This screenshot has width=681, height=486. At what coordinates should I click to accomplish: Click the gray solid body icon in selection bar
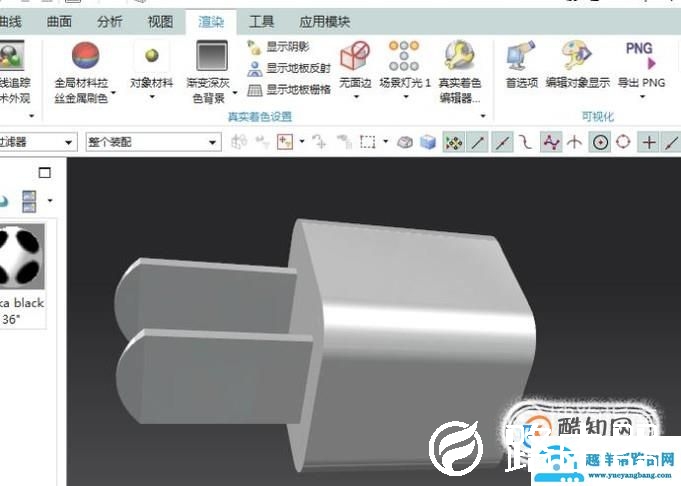coord(405,142)
